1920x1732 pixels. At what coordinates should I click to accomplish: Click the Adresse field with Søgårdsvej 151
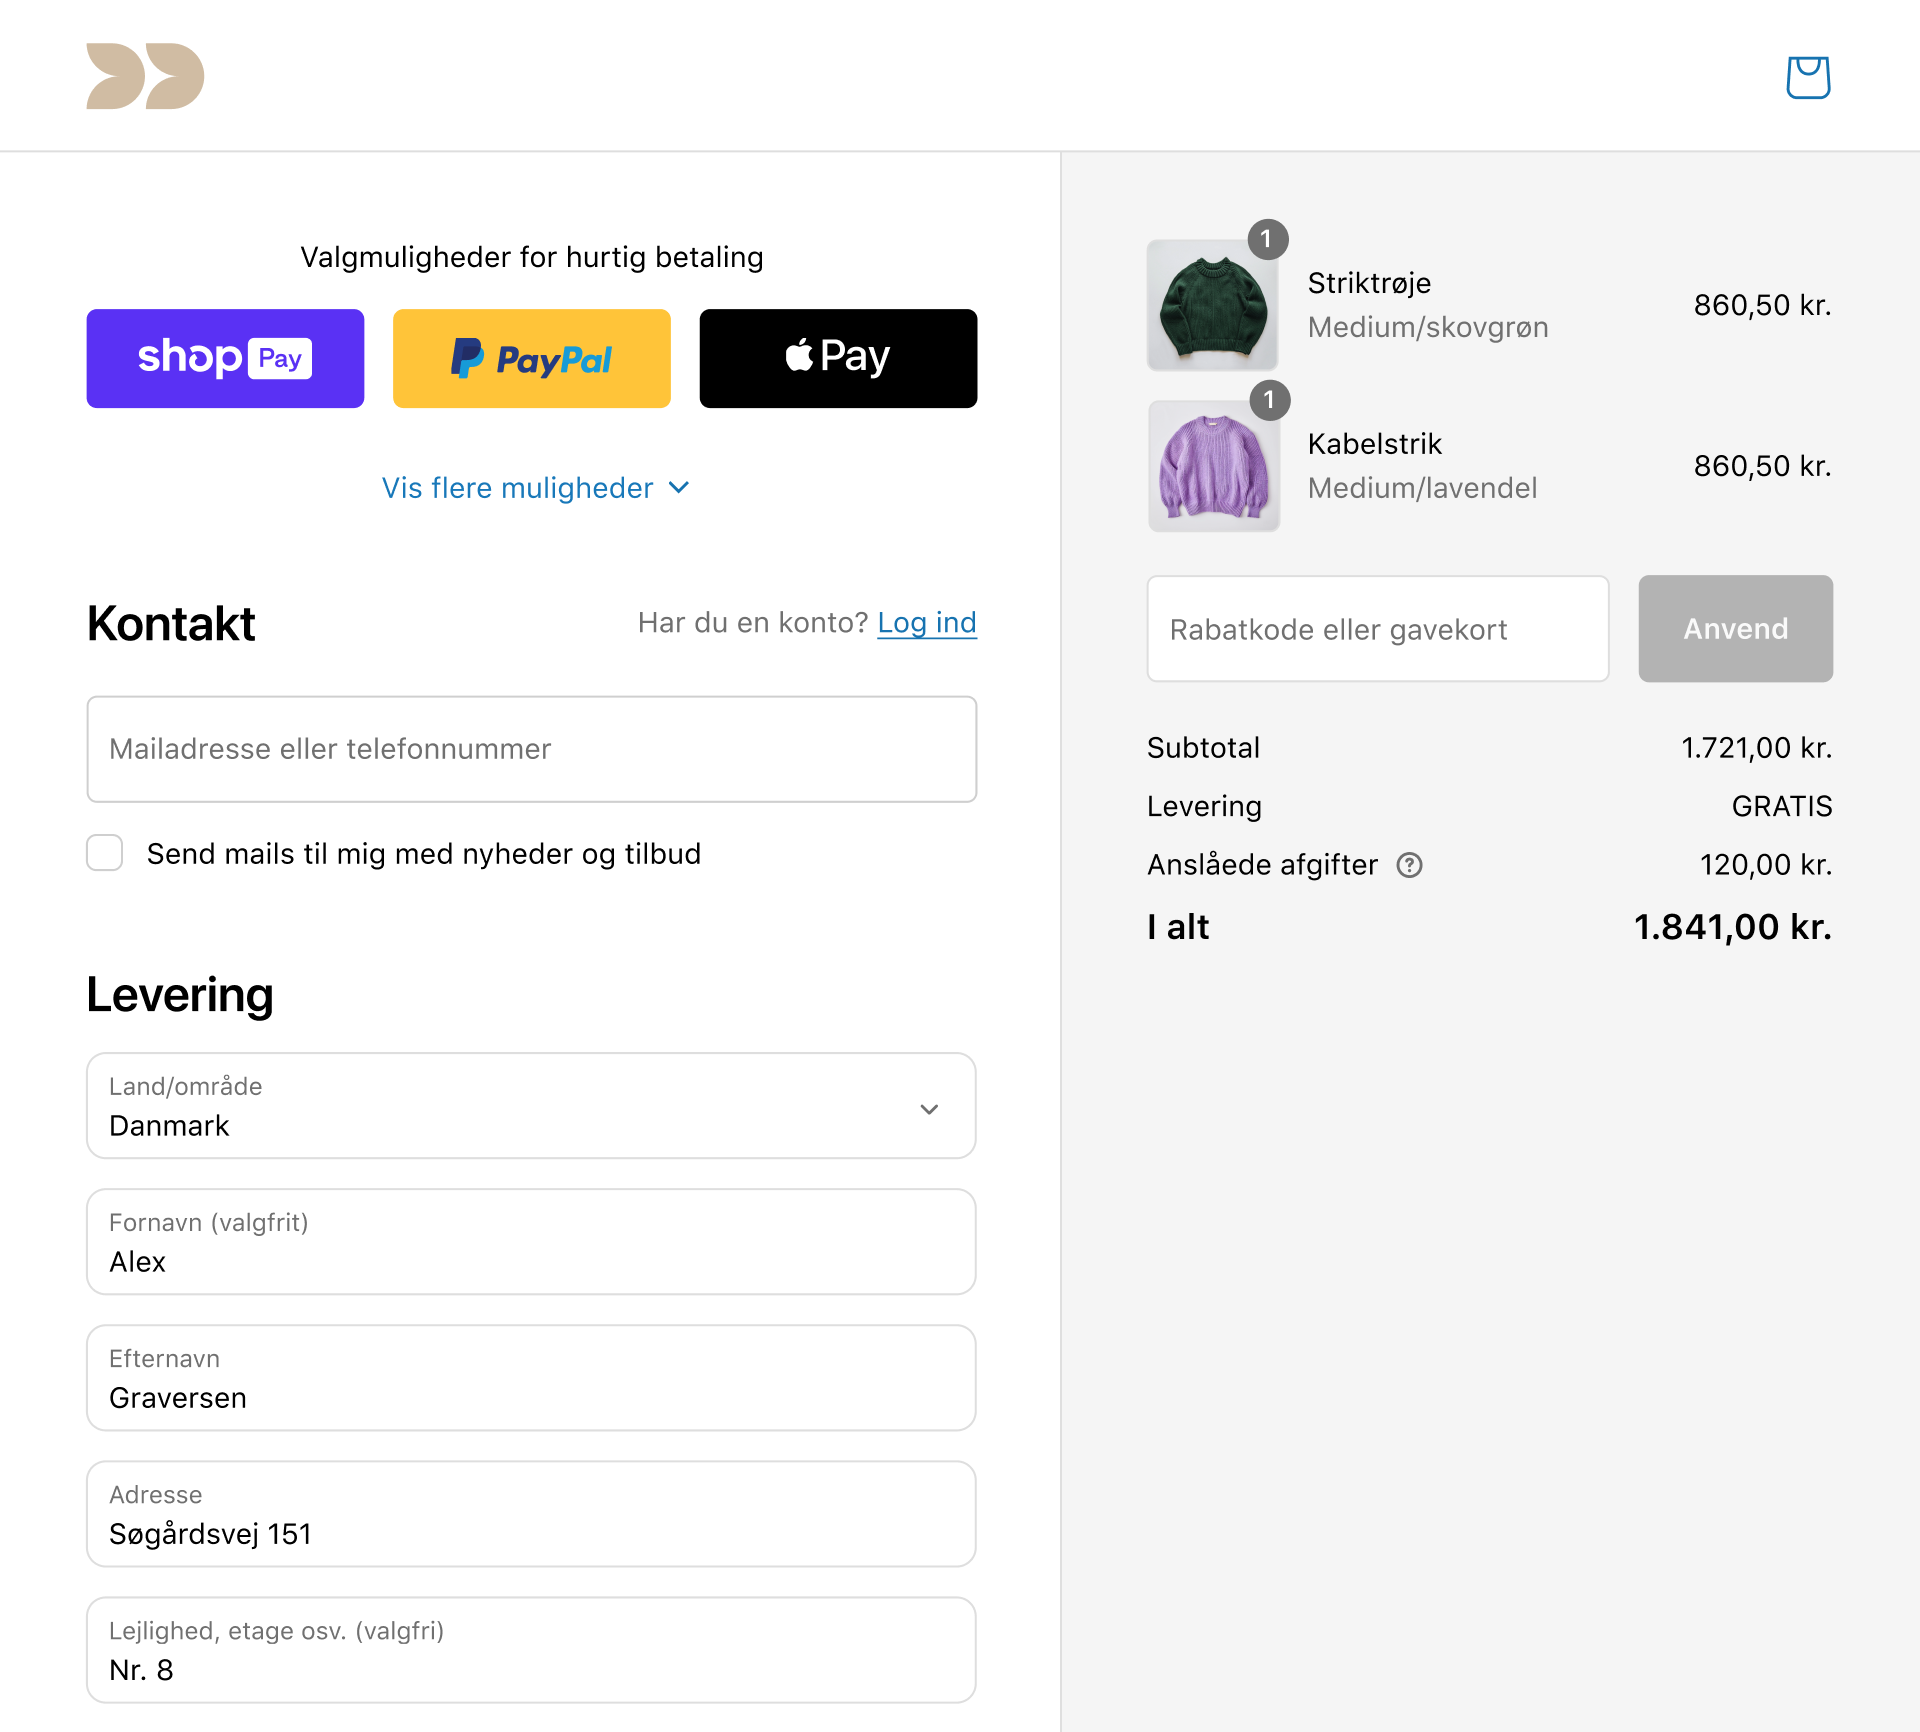click(x=531, y=1514)
